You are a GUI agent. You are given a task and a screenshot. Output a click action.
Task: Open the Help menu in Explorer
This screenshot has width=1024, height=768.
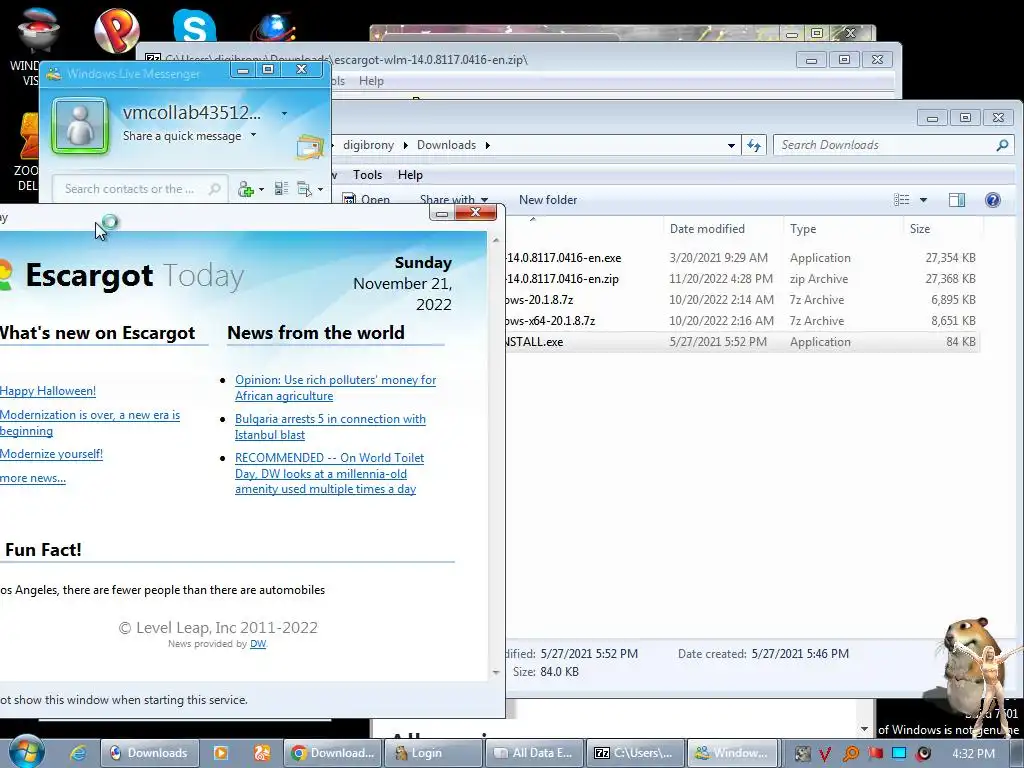[x=410, y=174]
